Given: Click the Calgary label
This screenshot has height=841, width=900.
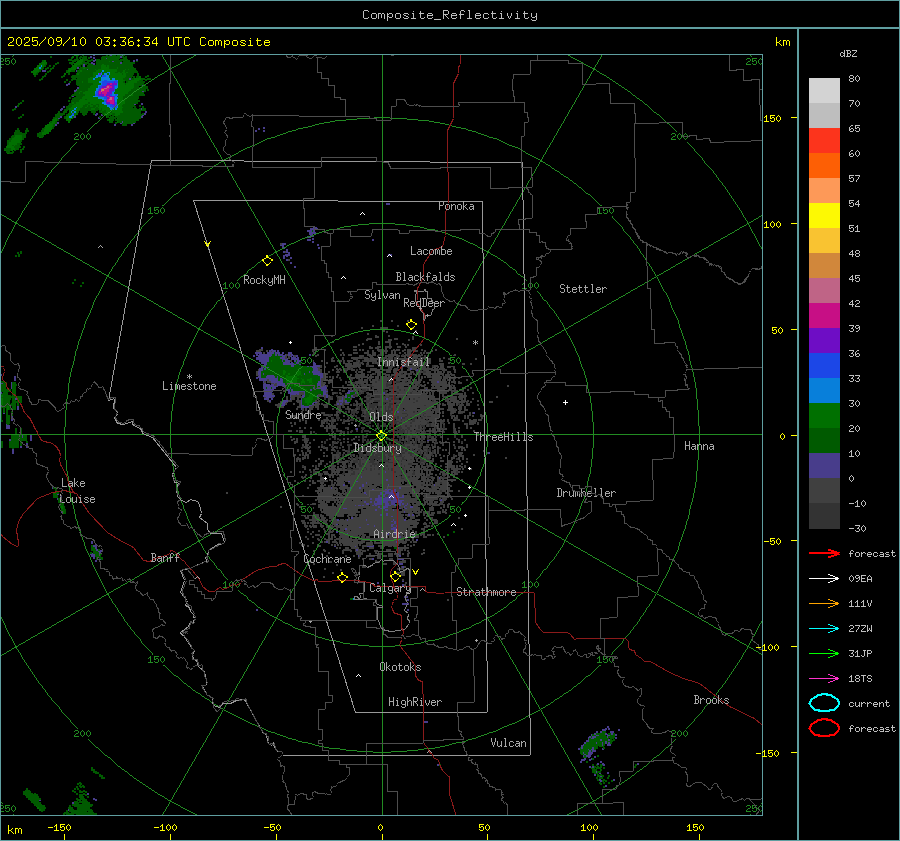Looking at the screenshot, I should 390,588.
